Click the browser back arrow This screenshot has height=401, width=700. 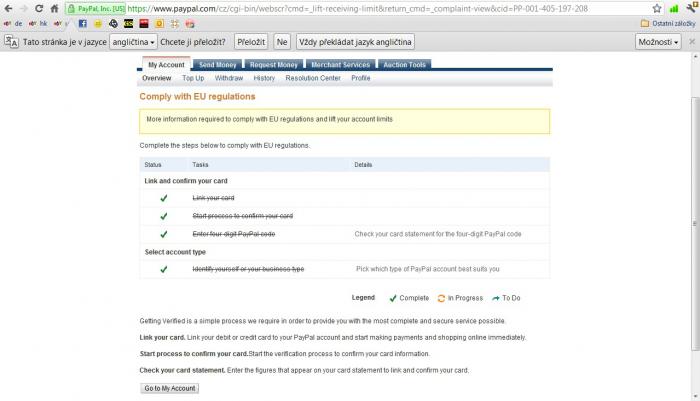click(x=8, y=8)
